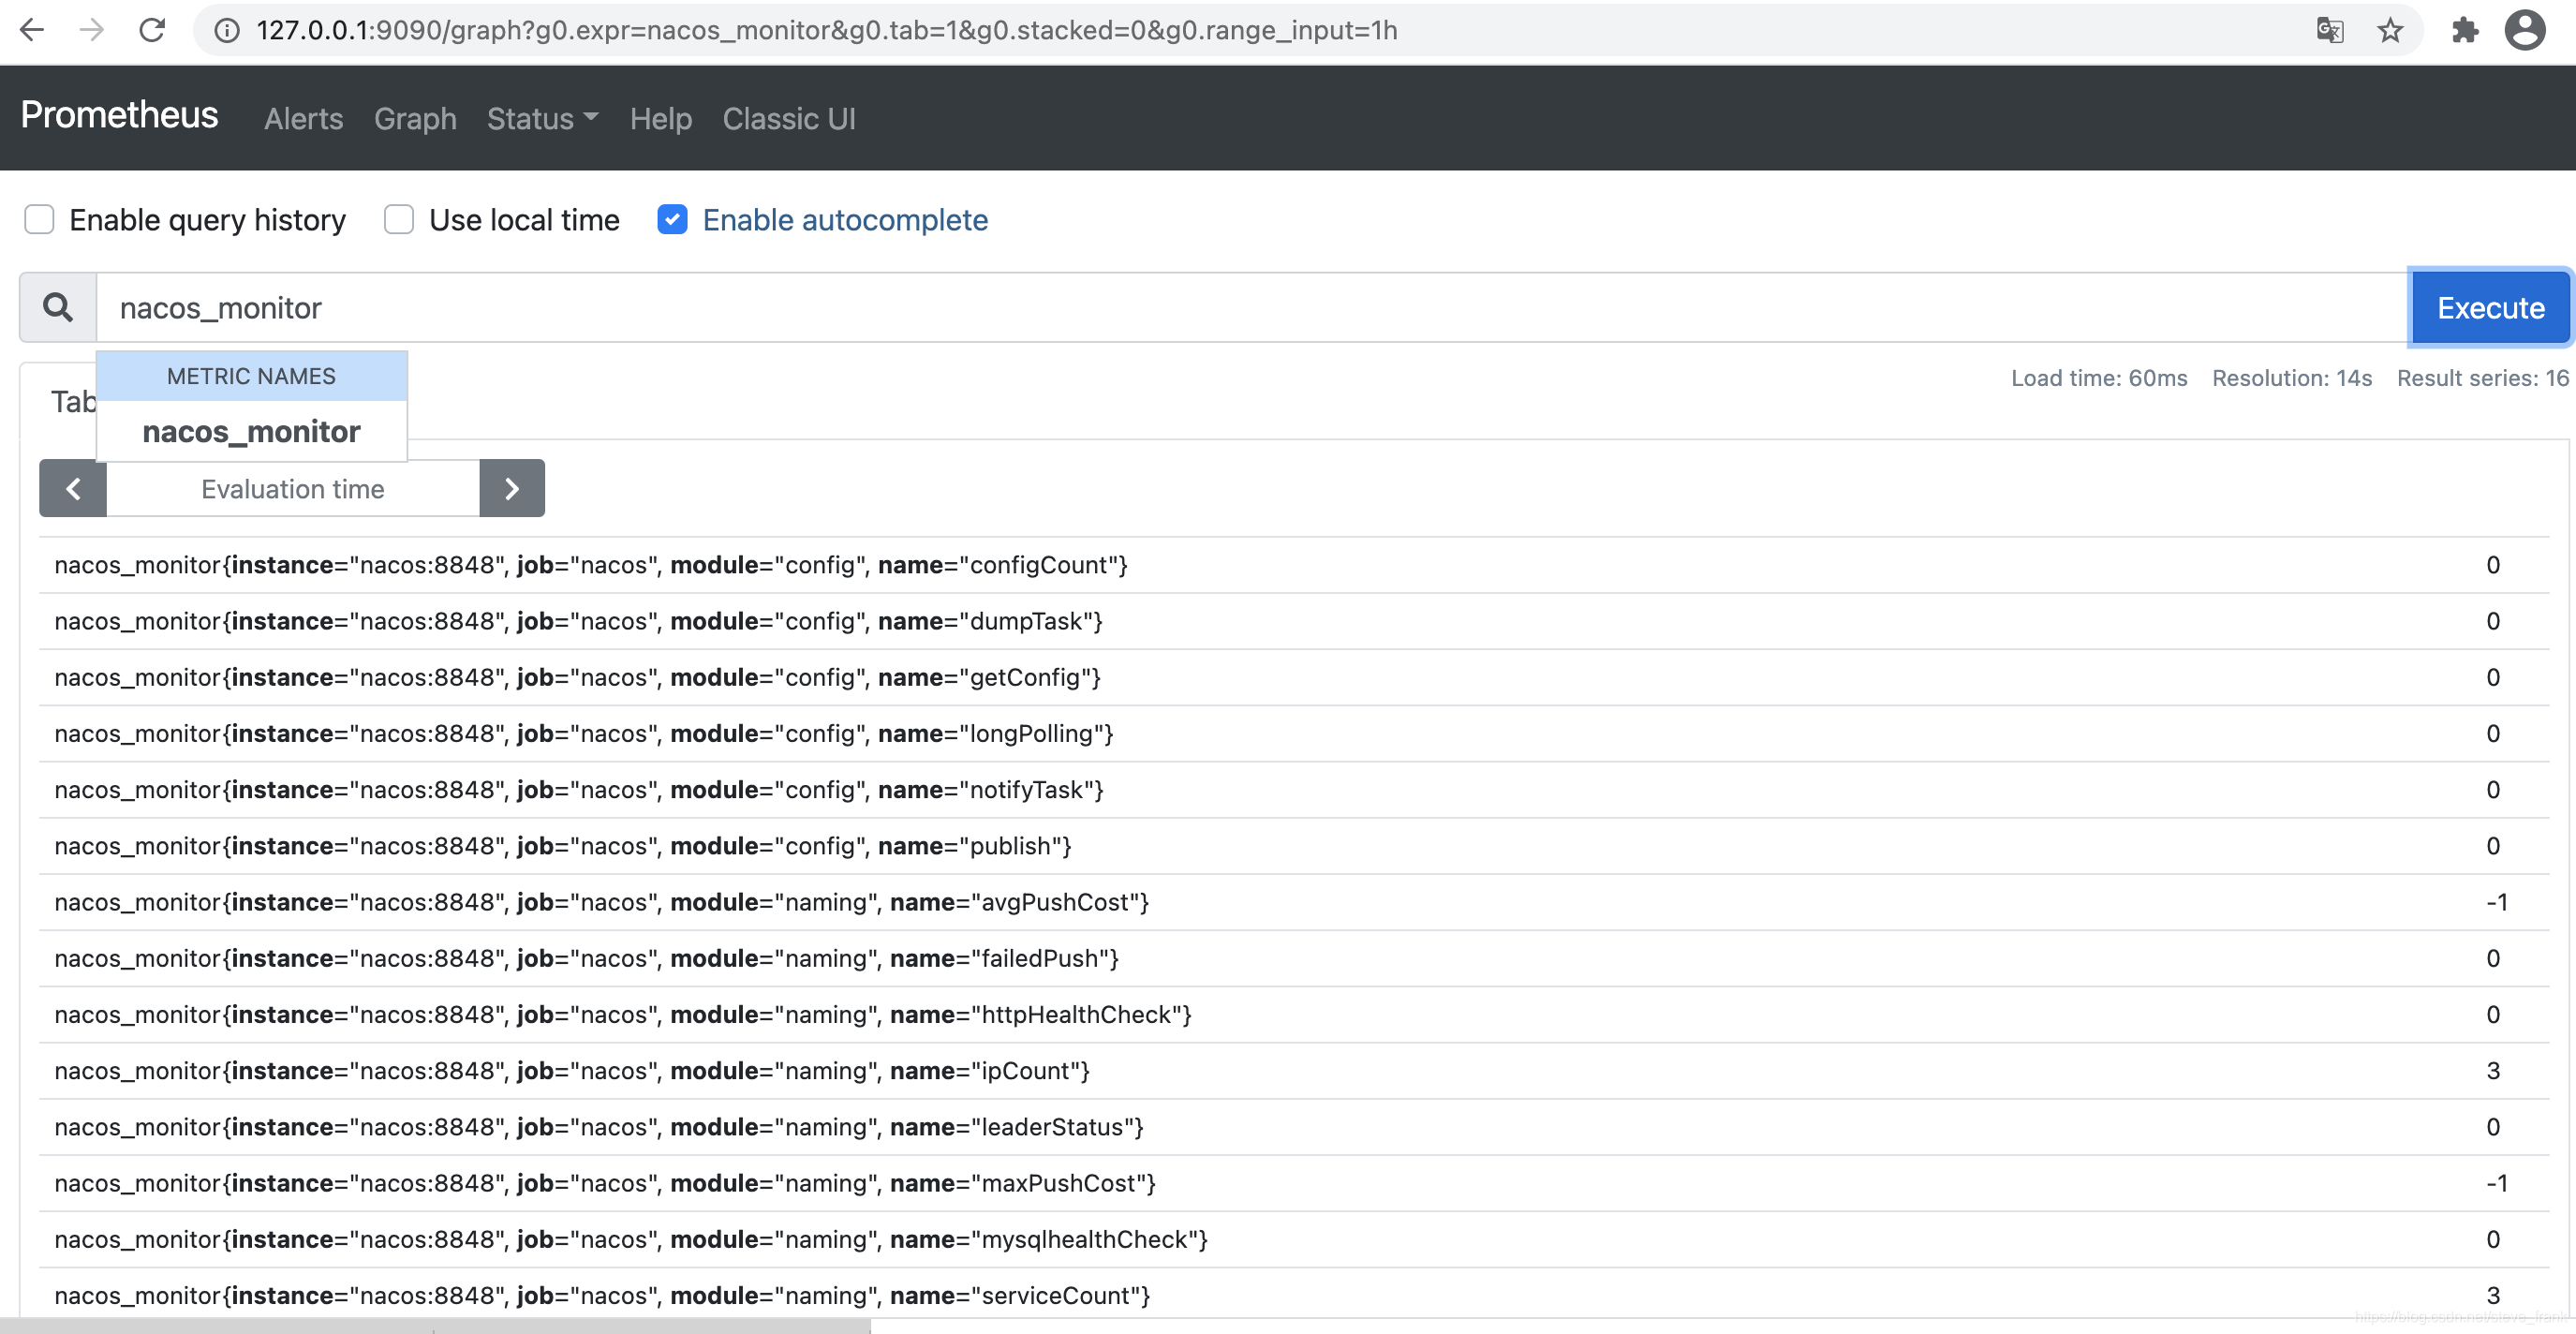Image resolution: width=2576 pixels, height=1334 pixels.
Task: Click the notifyTask result row
Action: pos(1294,789)
